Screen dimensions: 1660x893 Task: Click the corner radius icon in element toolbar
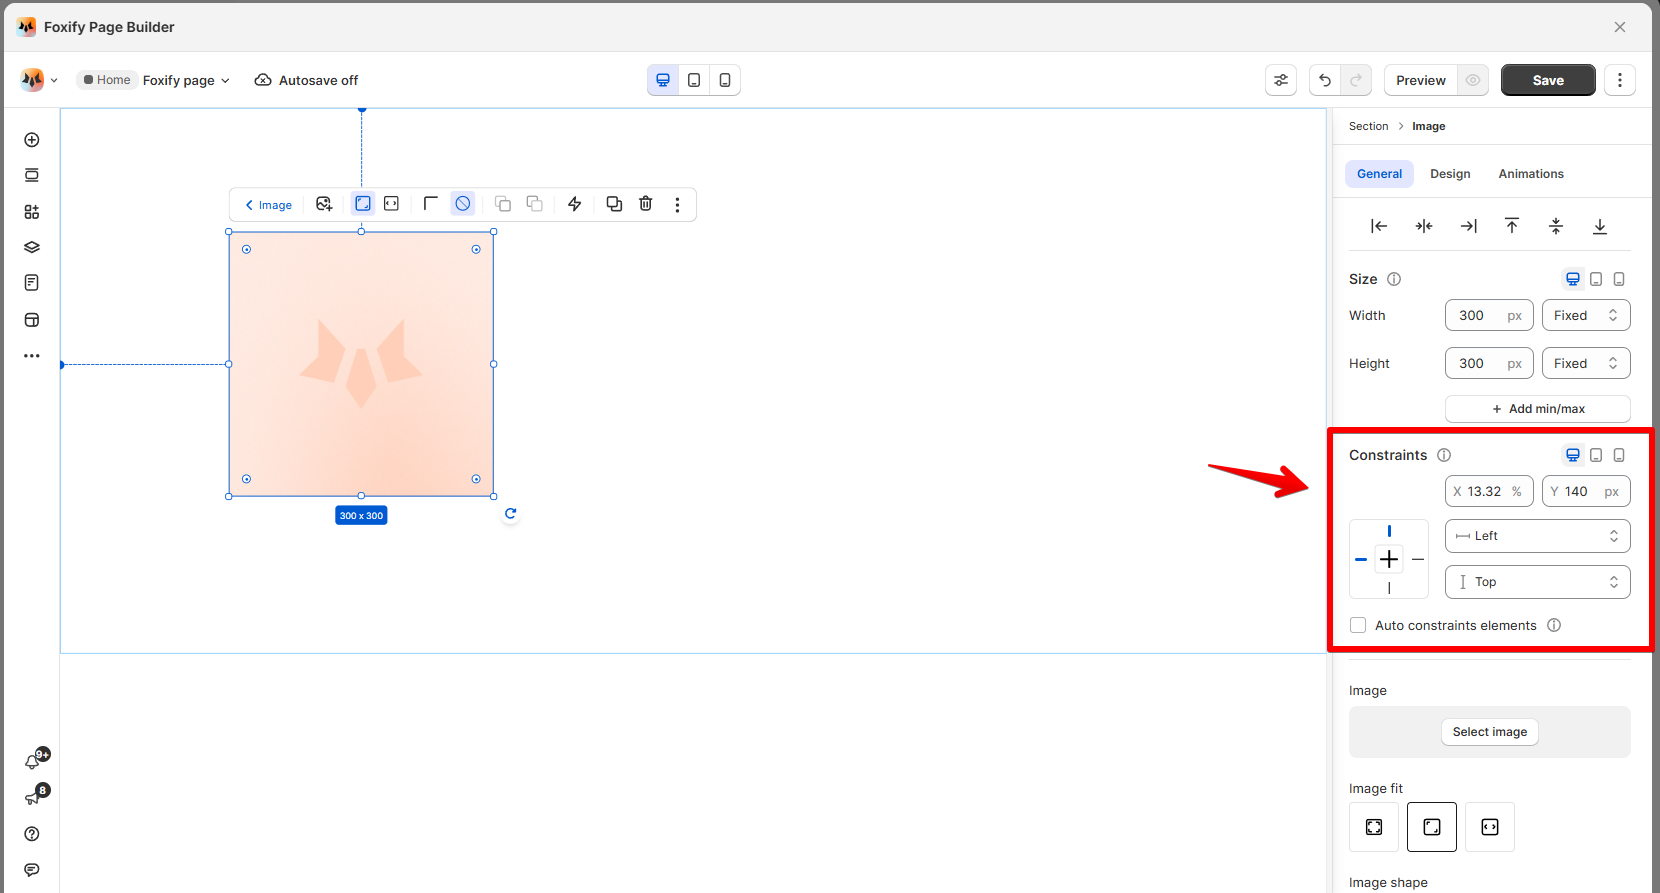click(431, 204)
